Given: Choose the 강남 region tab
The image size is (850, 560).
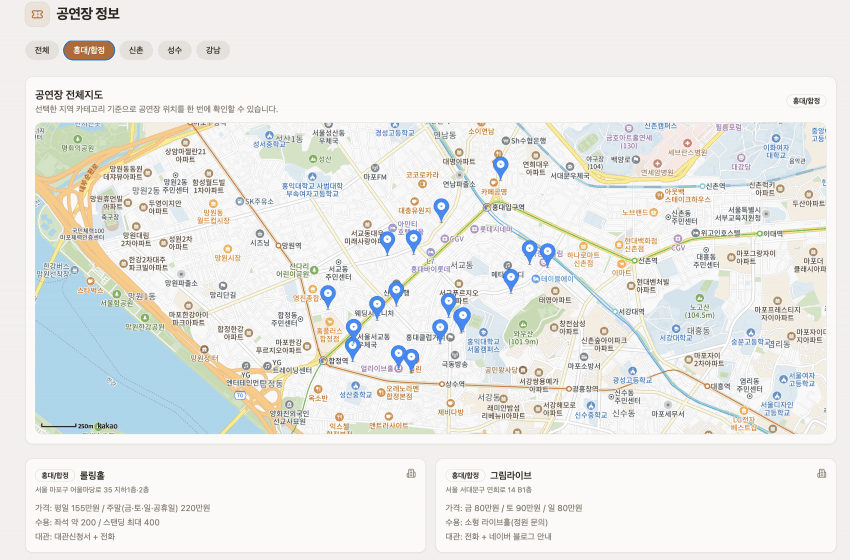Looking at the screenshot, I should pos(213,50).
